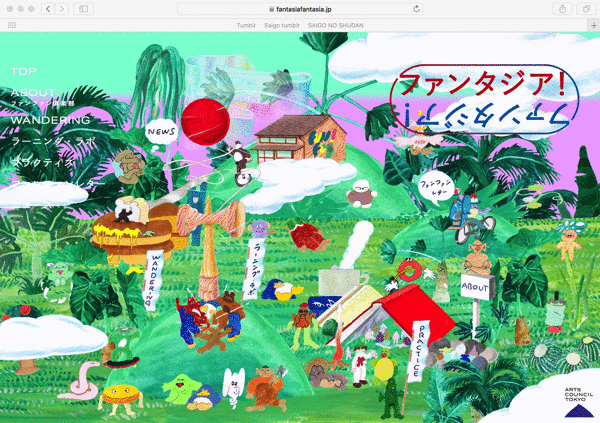Viewport: 600px width, 423px height.
Task: Click the white rabbit ghost character
Action: pos(233,387)
